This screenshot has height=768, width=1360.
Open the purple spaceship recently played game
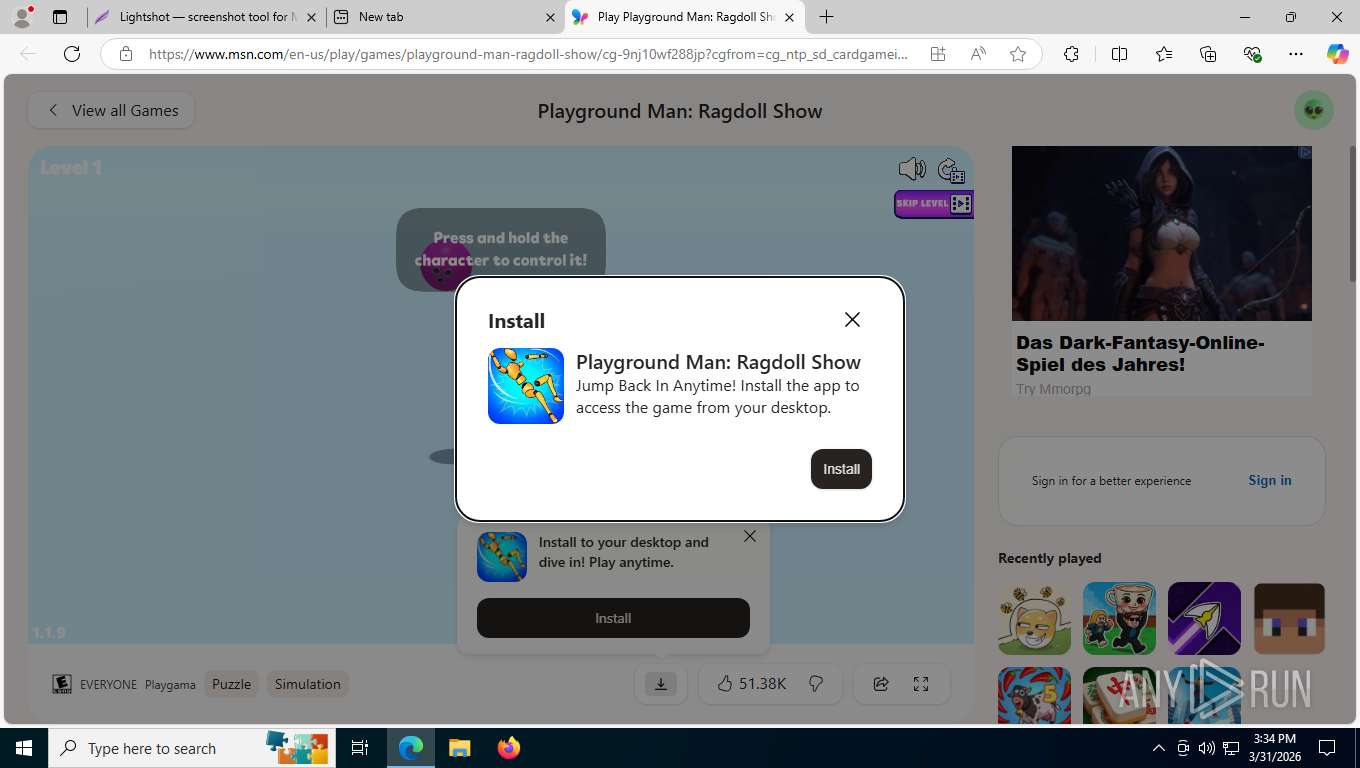[x=1204, y=618]
